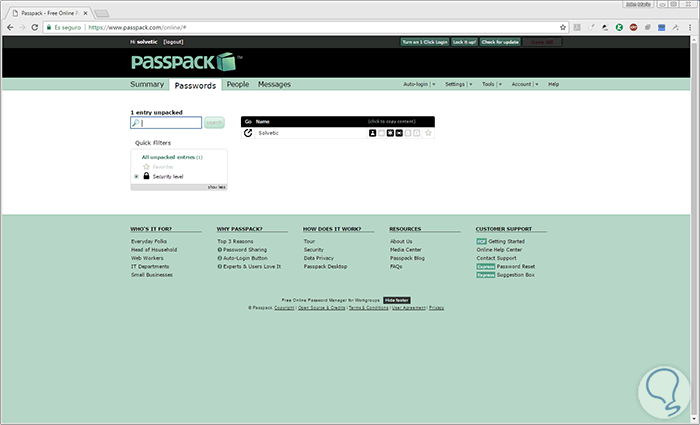Close the Passpack browser tab
700x425 pixels.
[x=85, y=13]
